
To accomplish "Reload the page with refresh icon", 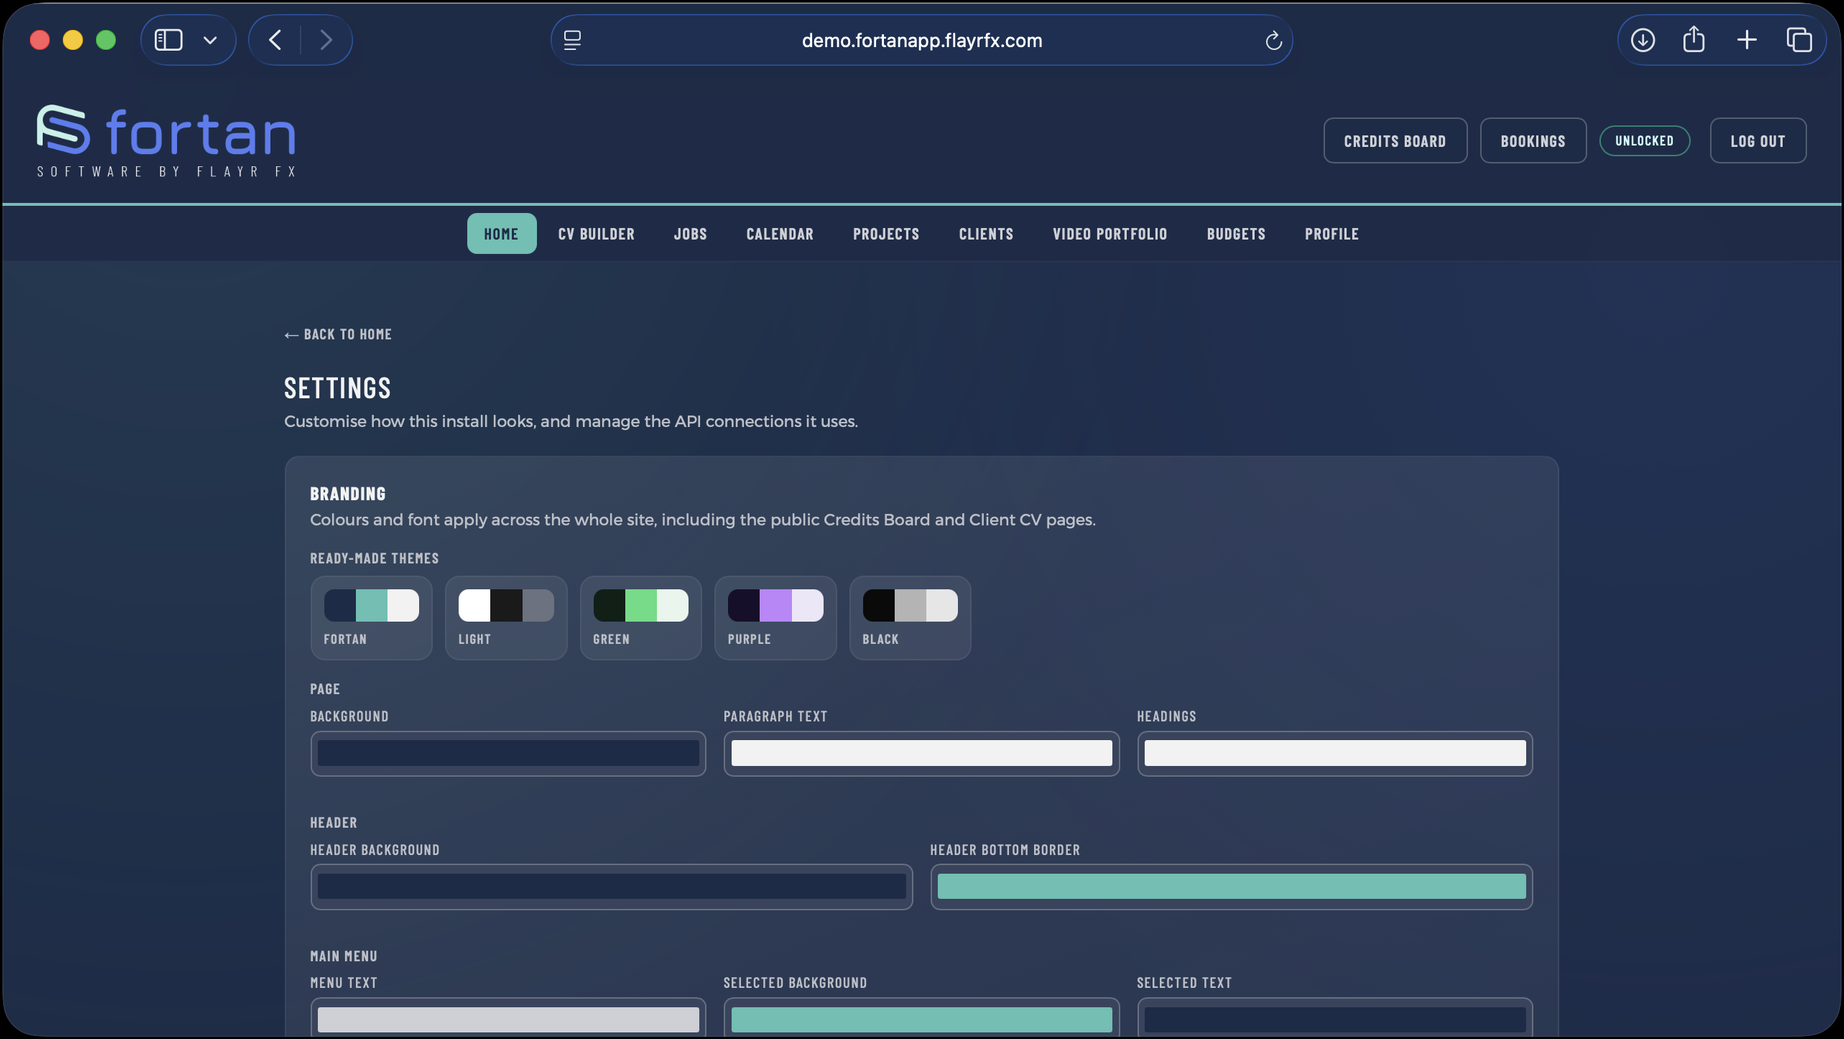I will [x=1273, y=40].
